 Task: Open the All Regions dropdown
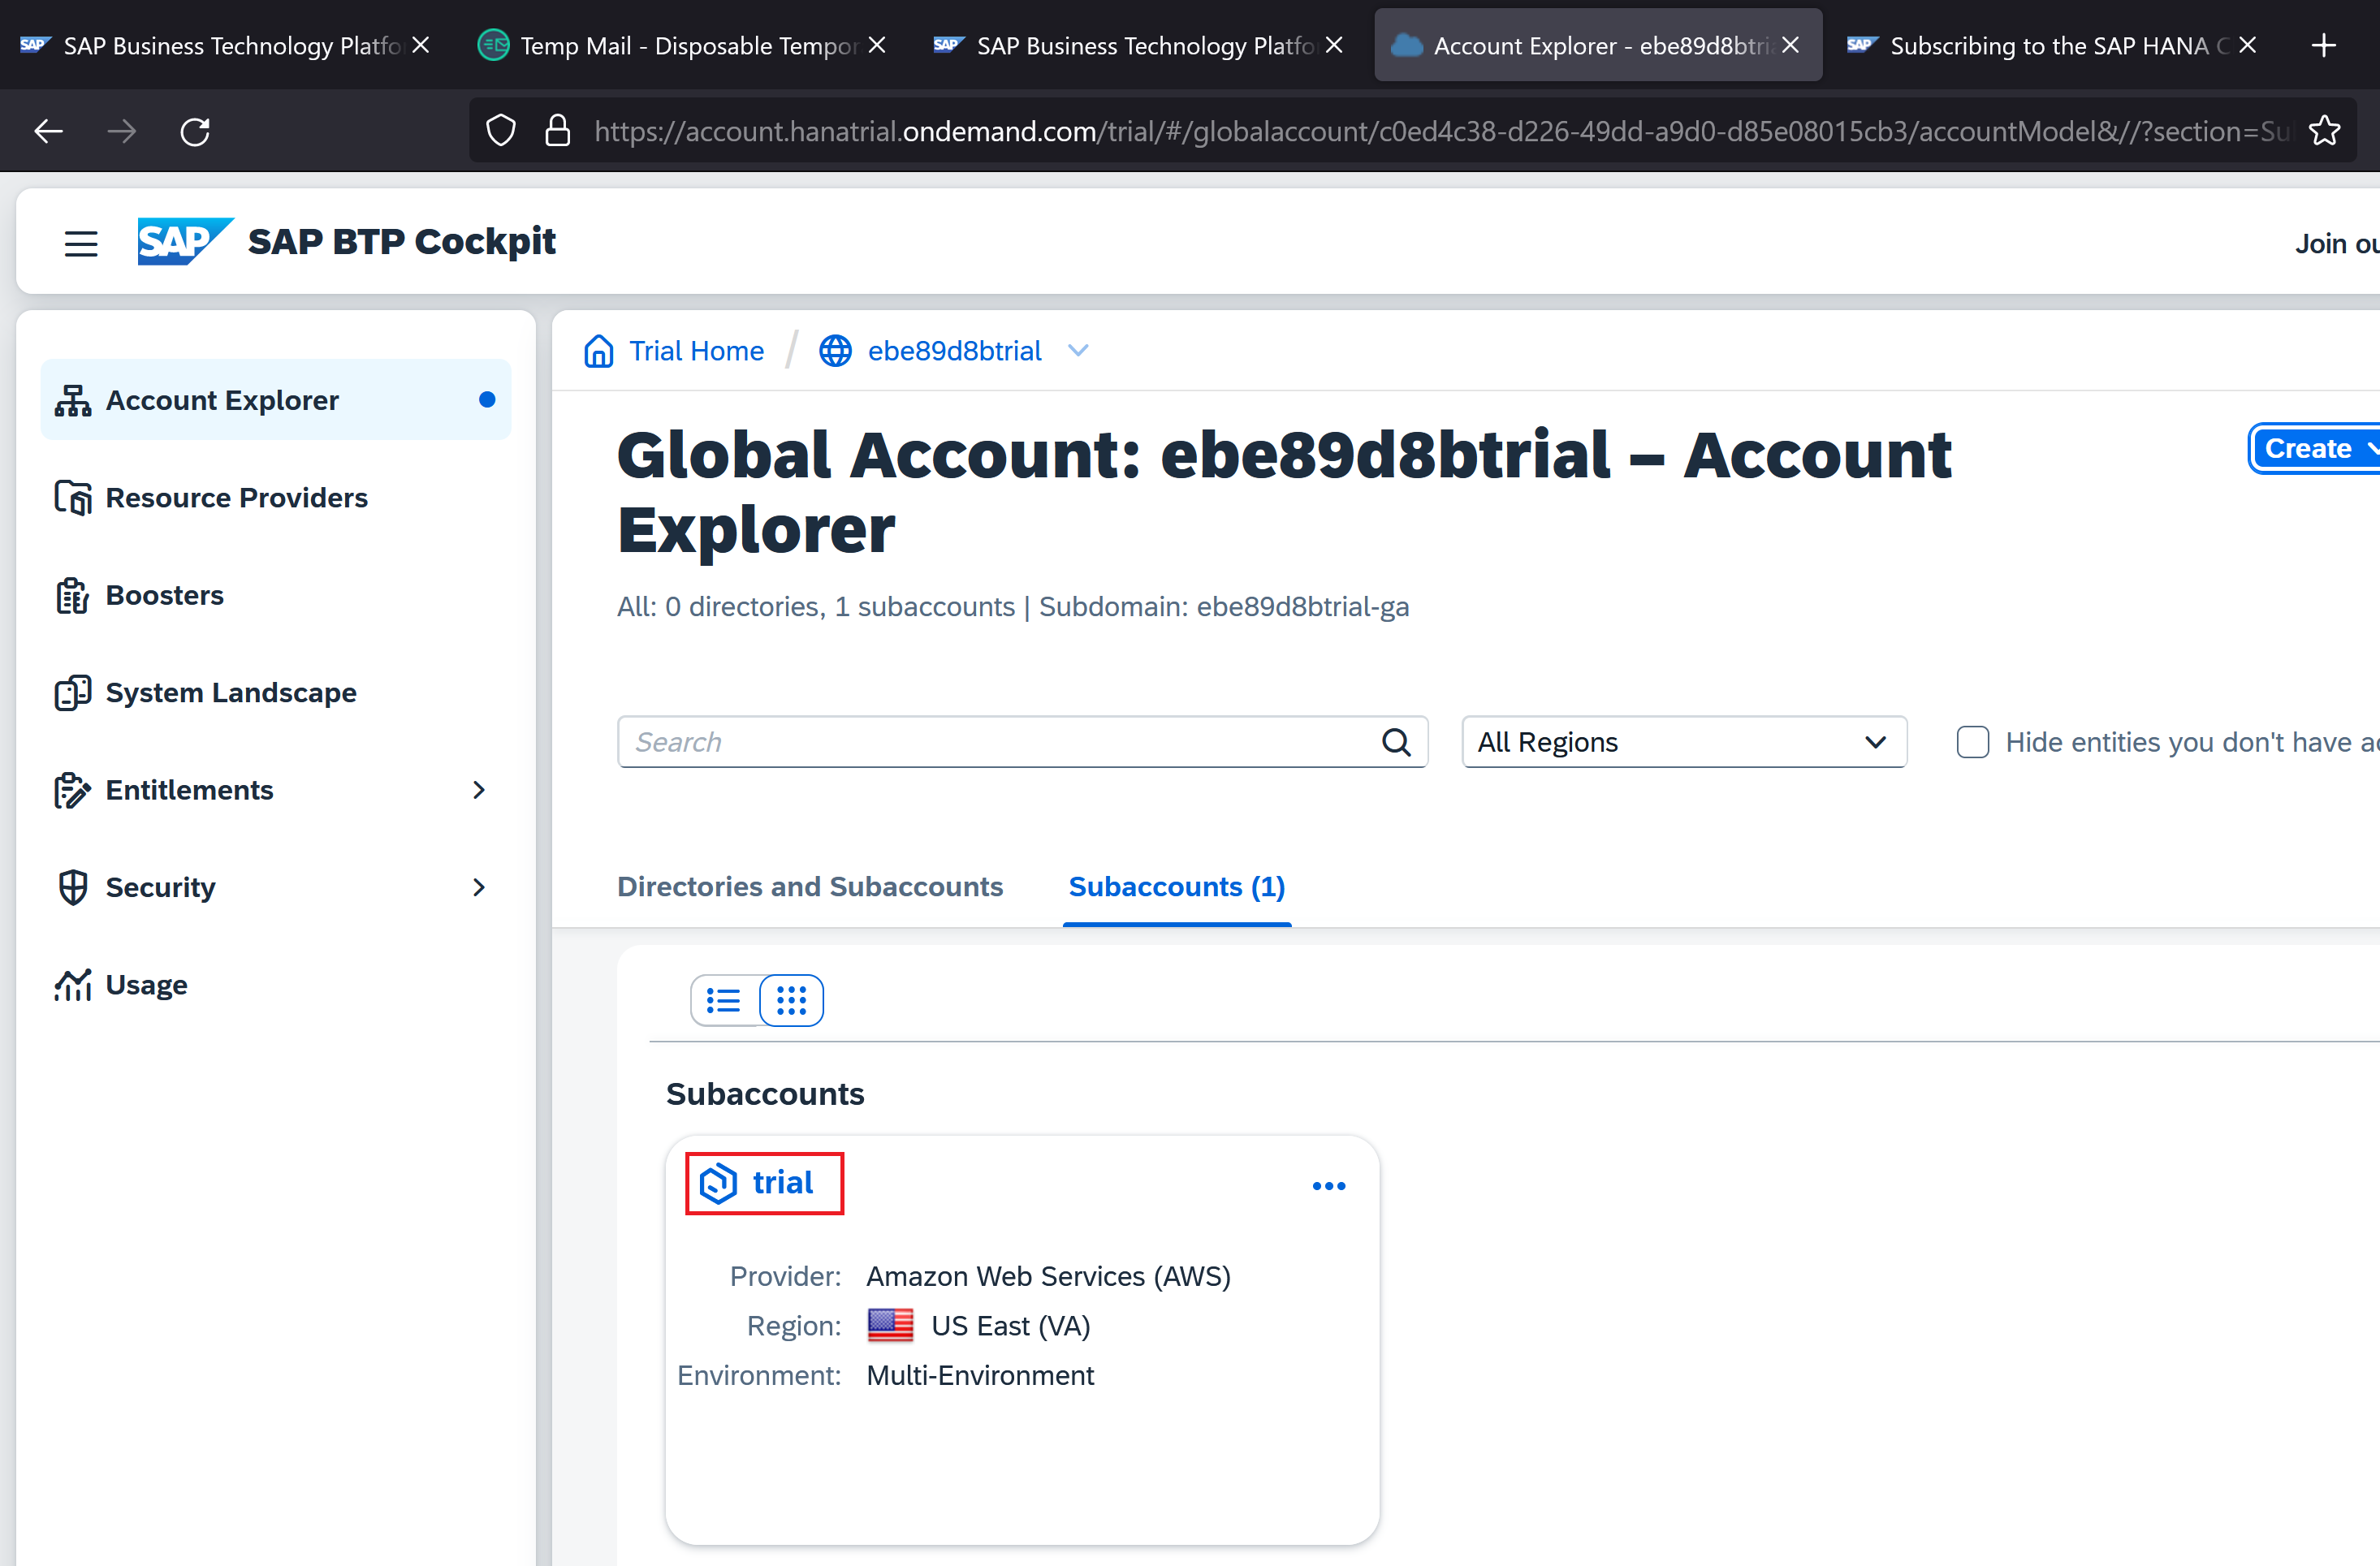tap(1683, 742)
